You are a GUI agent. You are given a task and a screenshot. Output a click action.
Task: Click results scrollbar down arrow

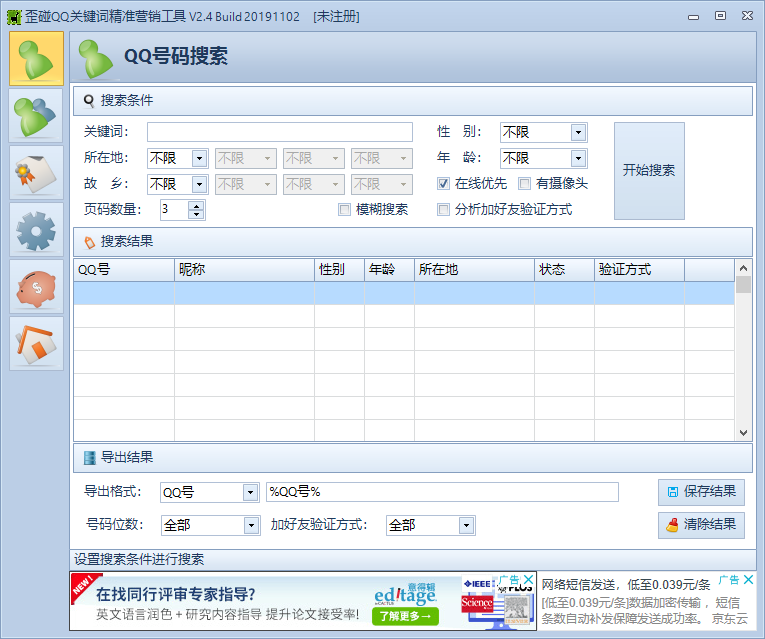click(743, 433)
